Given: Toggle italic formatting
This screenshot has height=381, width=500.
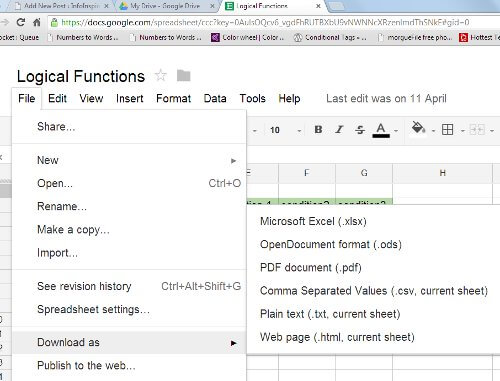Looking at the screenshot, I should coord(339,130).
